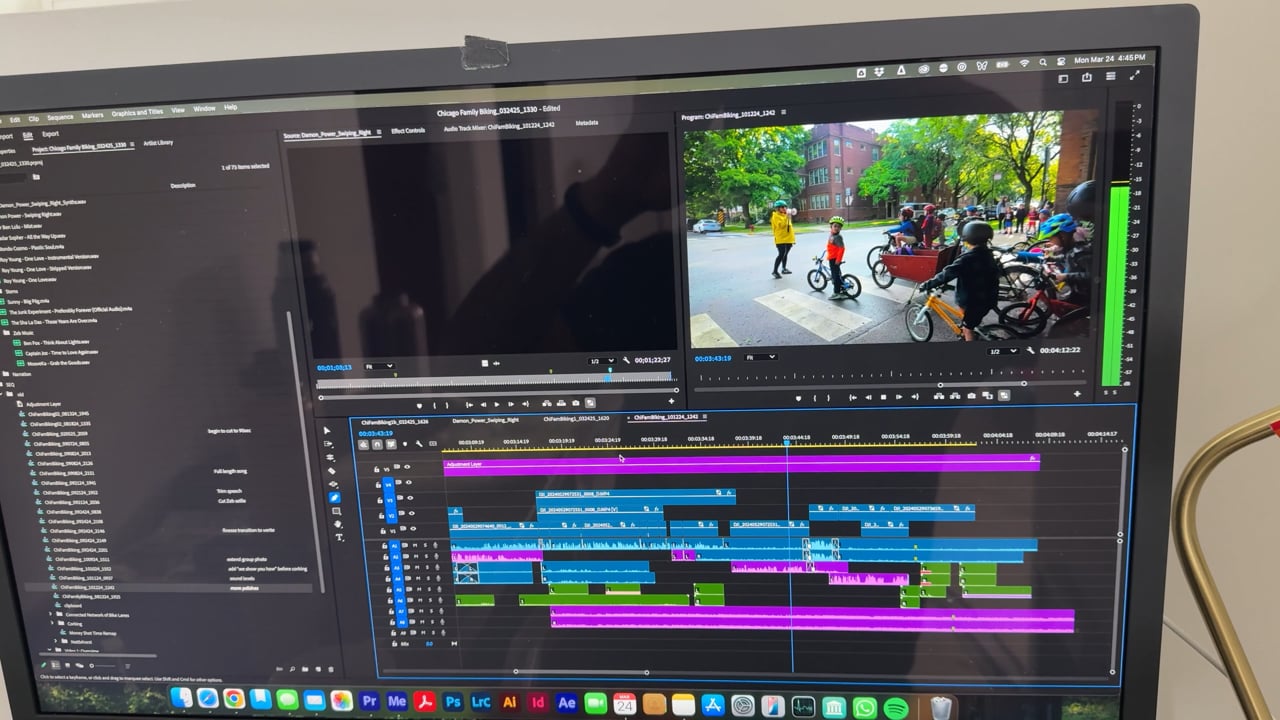Viewport: 1280px width, 720px height.
Task: Open the Source monitor button editor plus
Action: [x=672, y=402]
